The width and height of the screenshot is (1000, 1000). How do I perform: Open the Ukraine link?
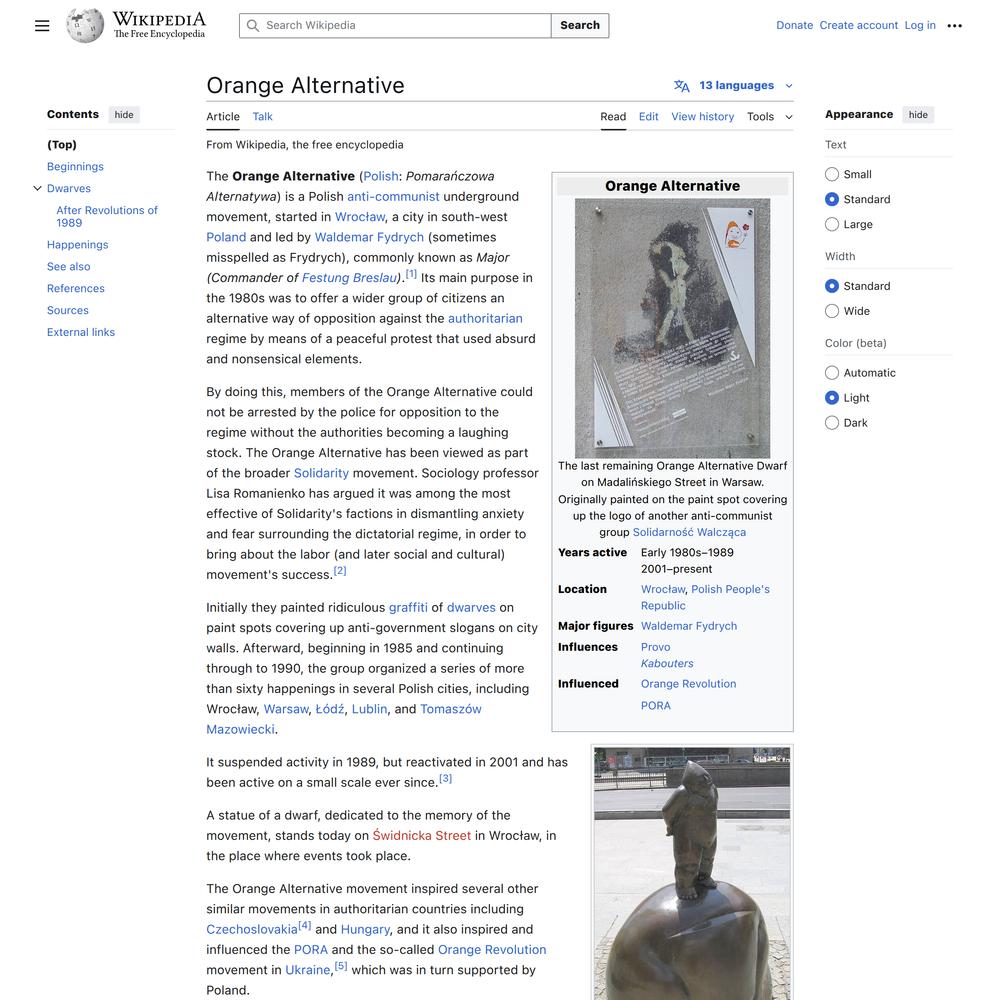coord(307,970)
